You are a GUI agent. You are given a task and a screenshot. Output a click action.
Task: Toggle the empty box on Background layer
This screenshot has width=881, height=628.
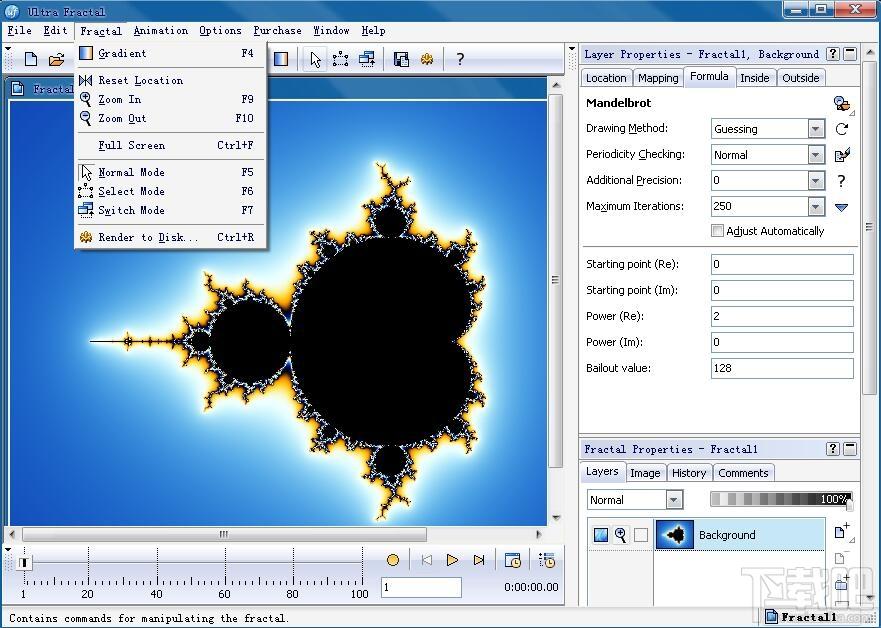click(641, 535)
